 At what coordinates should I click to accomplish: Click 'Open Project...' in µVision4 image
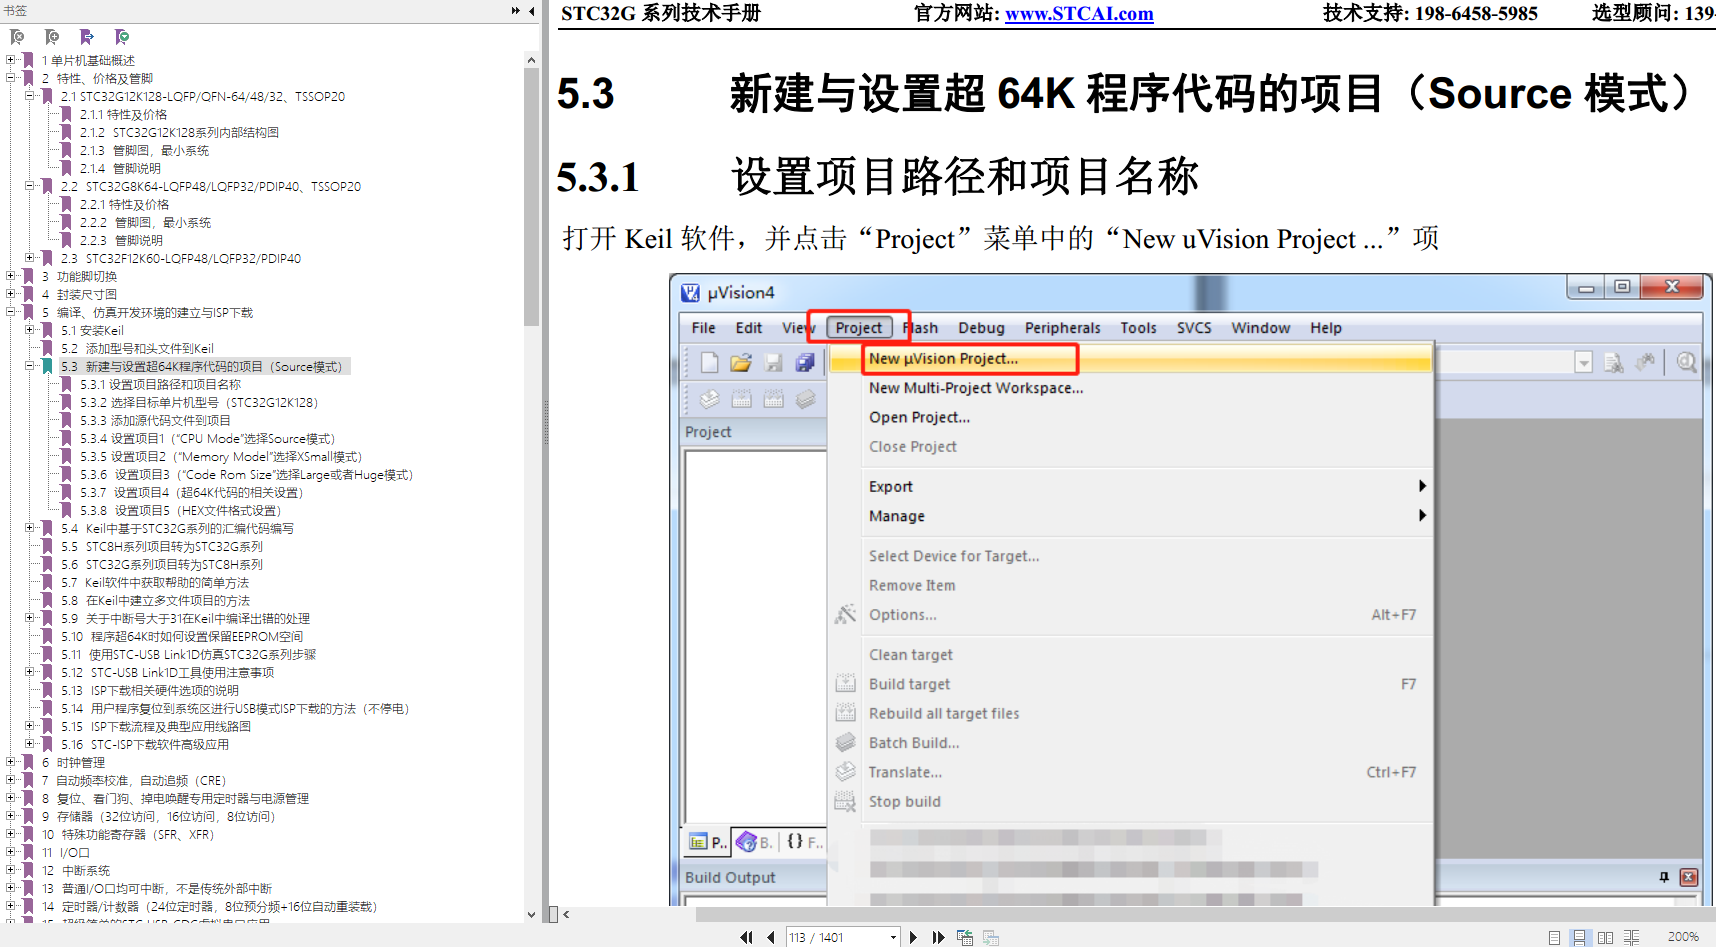[919, 418]
